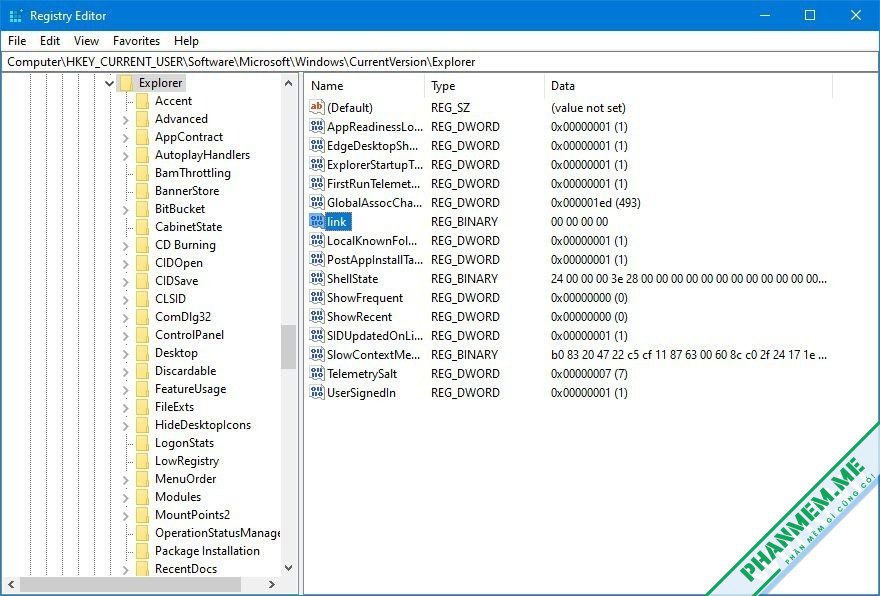Viewport: 880px width, 596px height.
Task: Click the TelemetrySalt value icon
Action: click(x=317, y=373)
